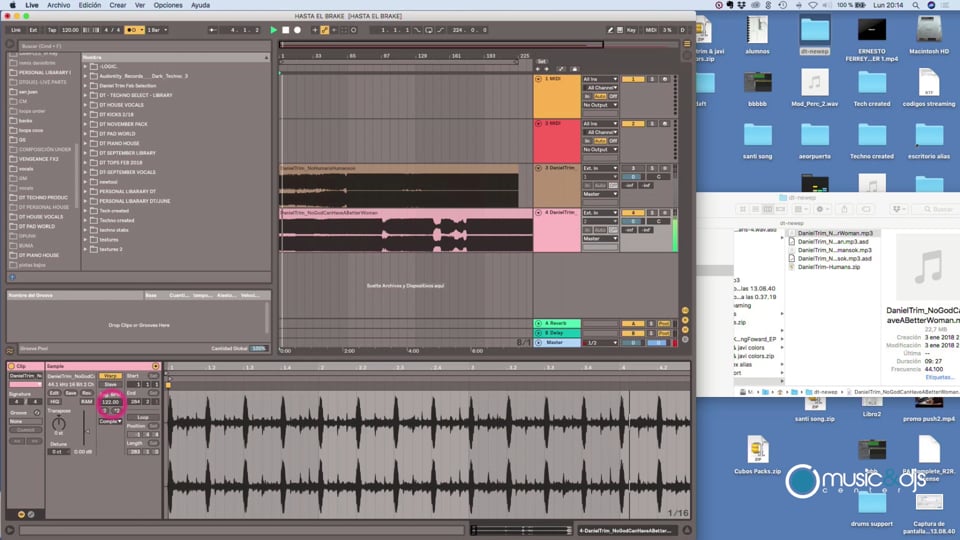Screen dimensions: 960x540
Task: Click the Groove Pool wave icon
Action: [10, 350]
